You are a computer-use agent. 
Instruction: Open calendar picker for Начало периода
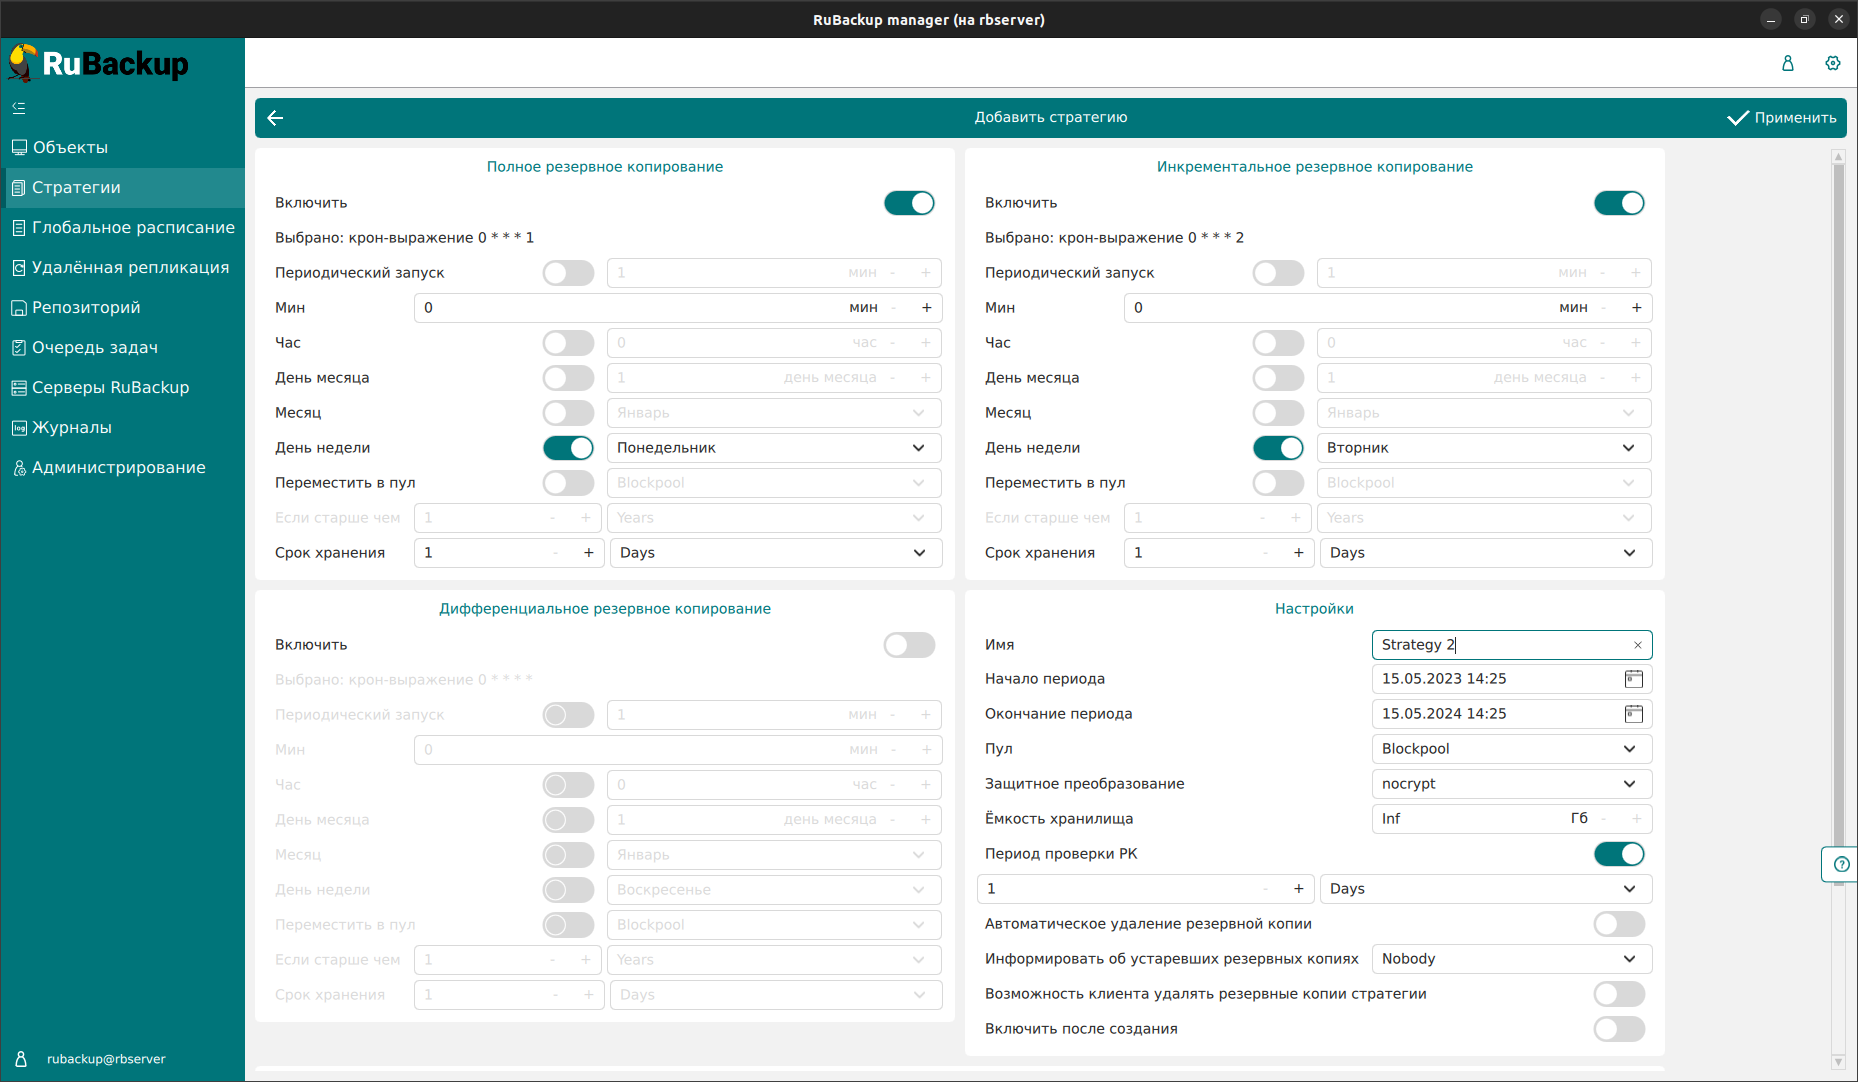tap(1633, 679)
